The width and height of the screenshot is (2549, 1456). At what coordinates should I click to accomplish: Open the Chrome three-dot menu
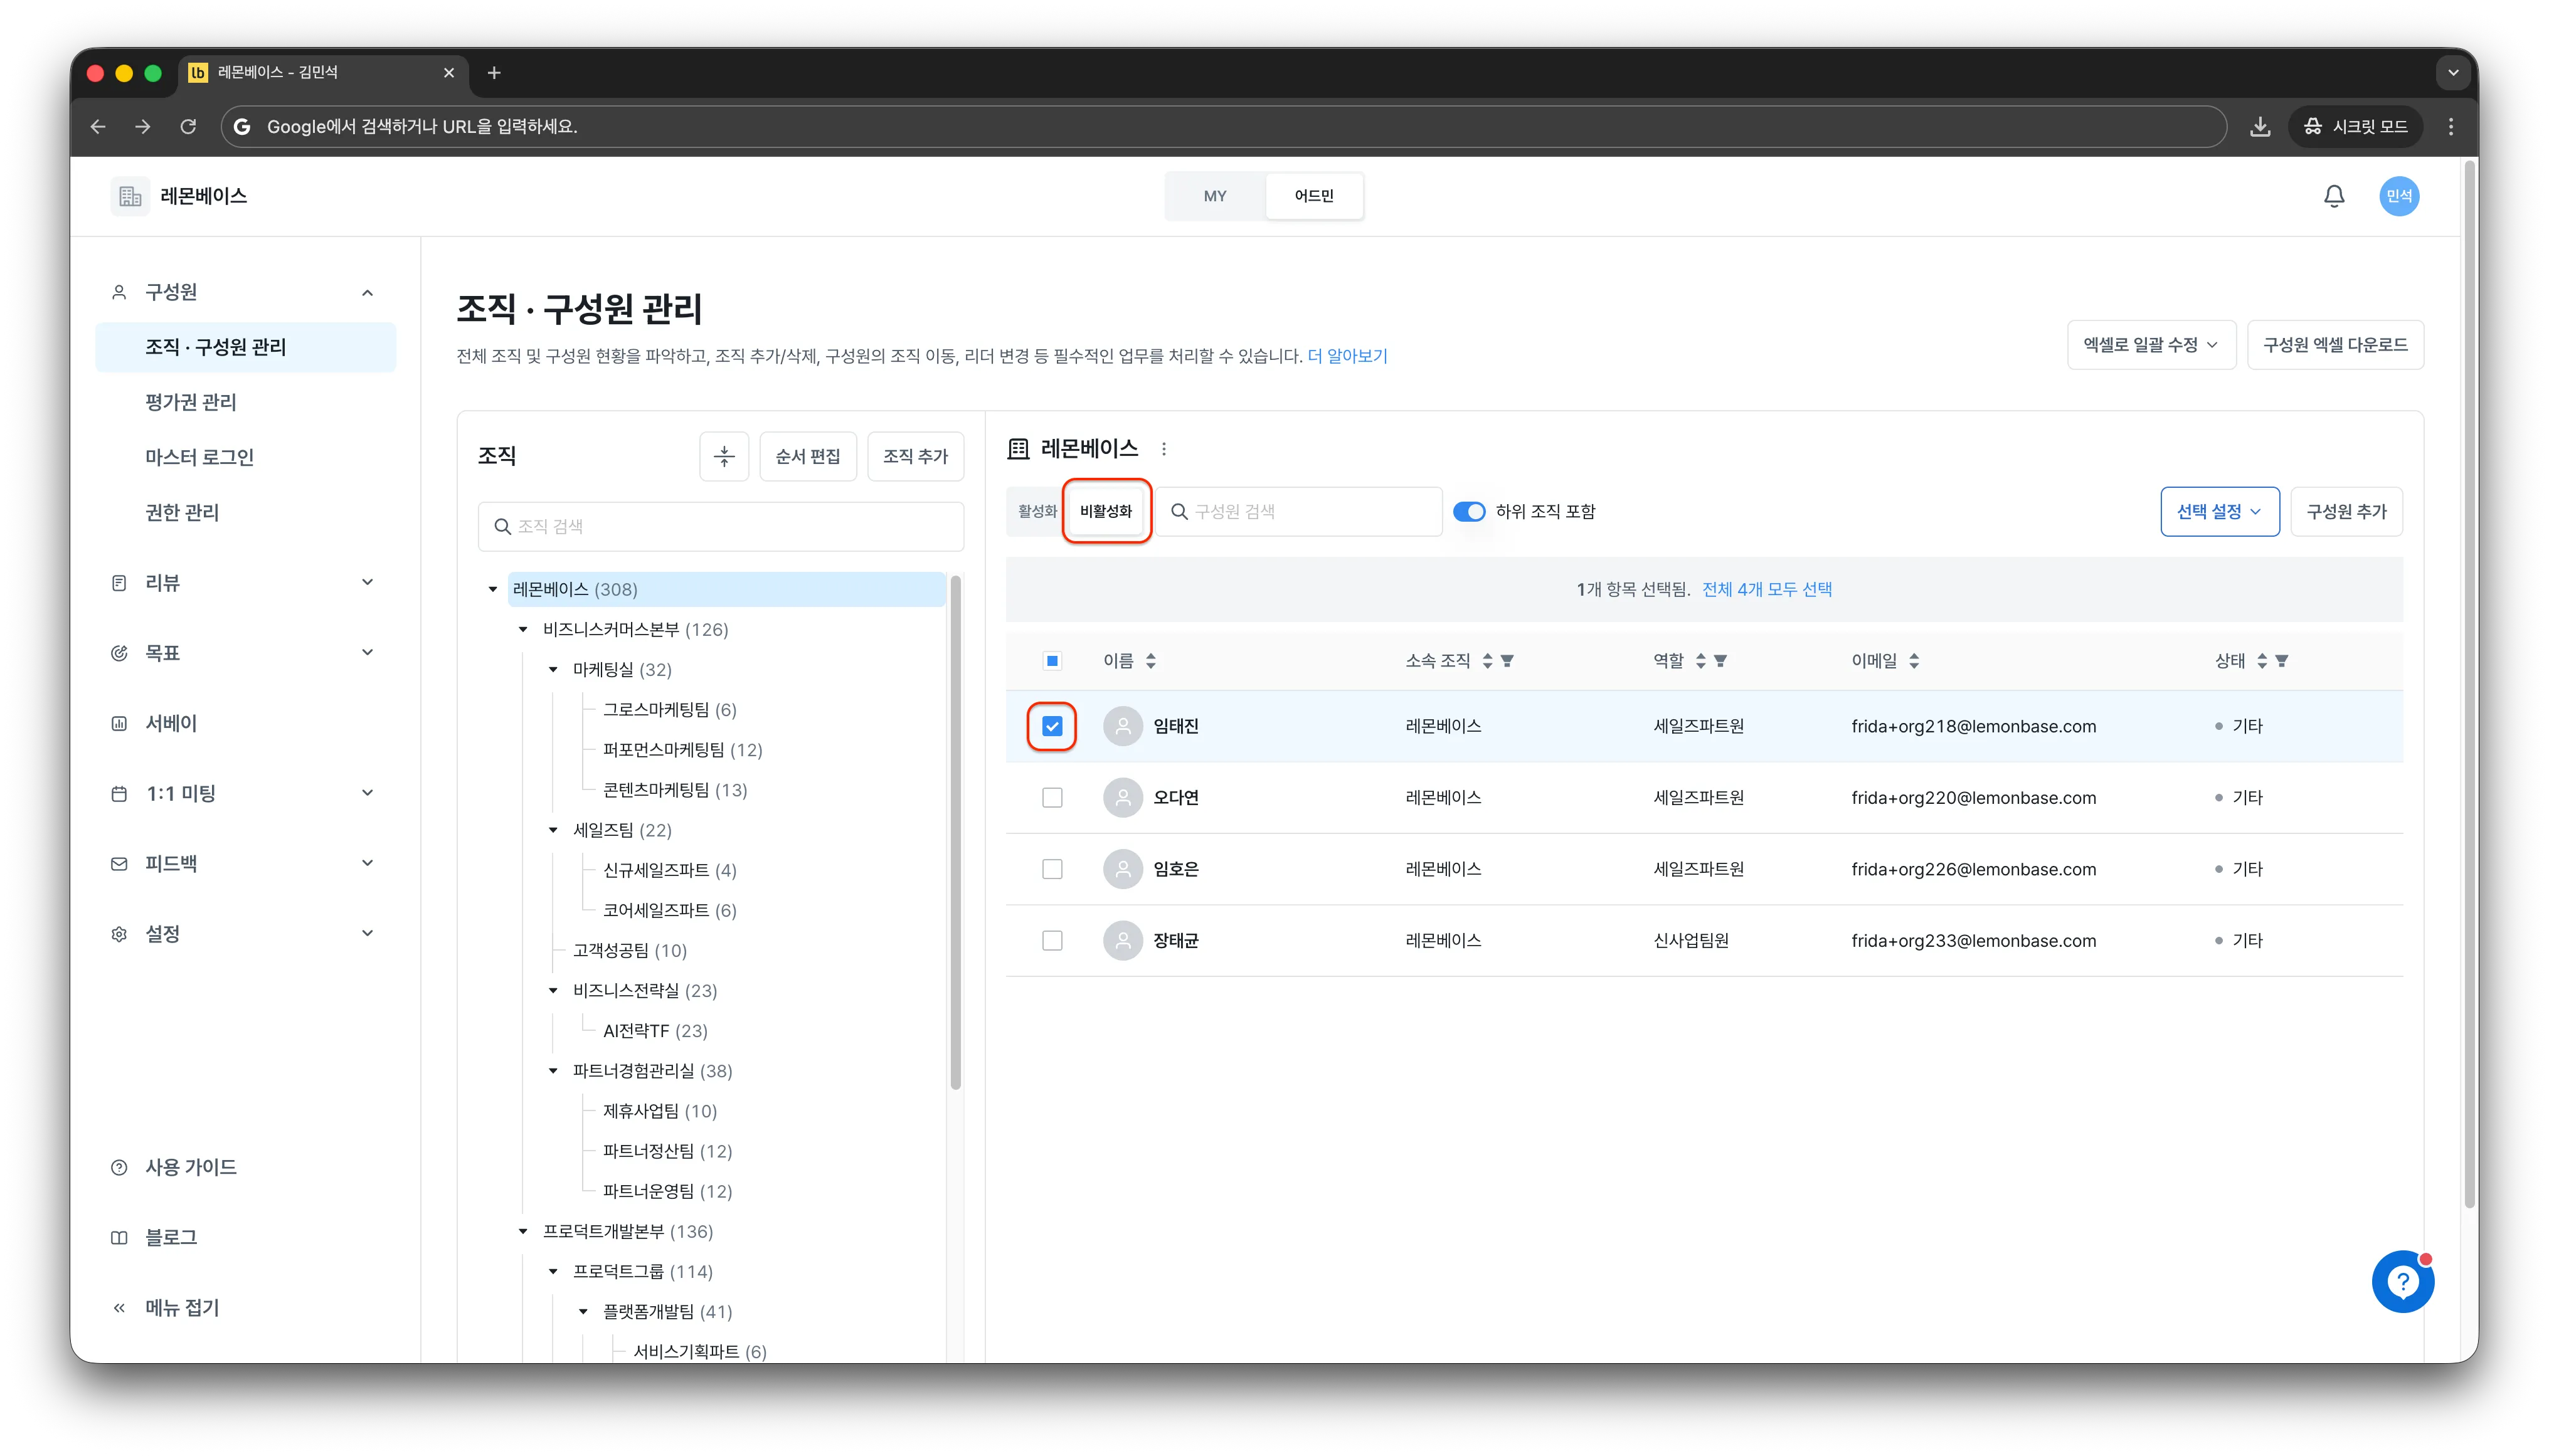click(x=2450, y=126)
